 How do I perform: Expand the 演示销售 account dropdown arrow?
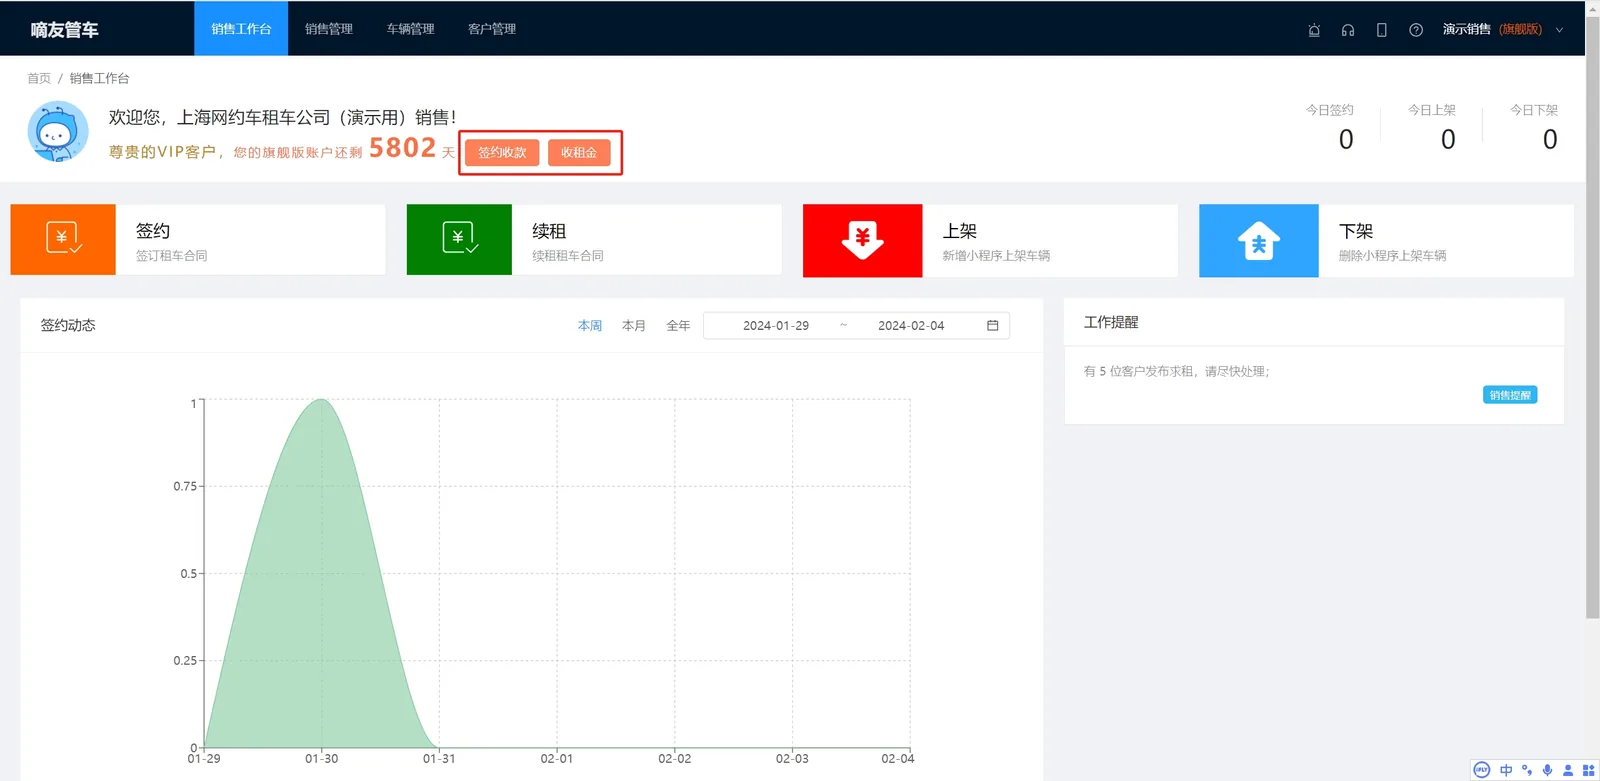click(1559, 30)
